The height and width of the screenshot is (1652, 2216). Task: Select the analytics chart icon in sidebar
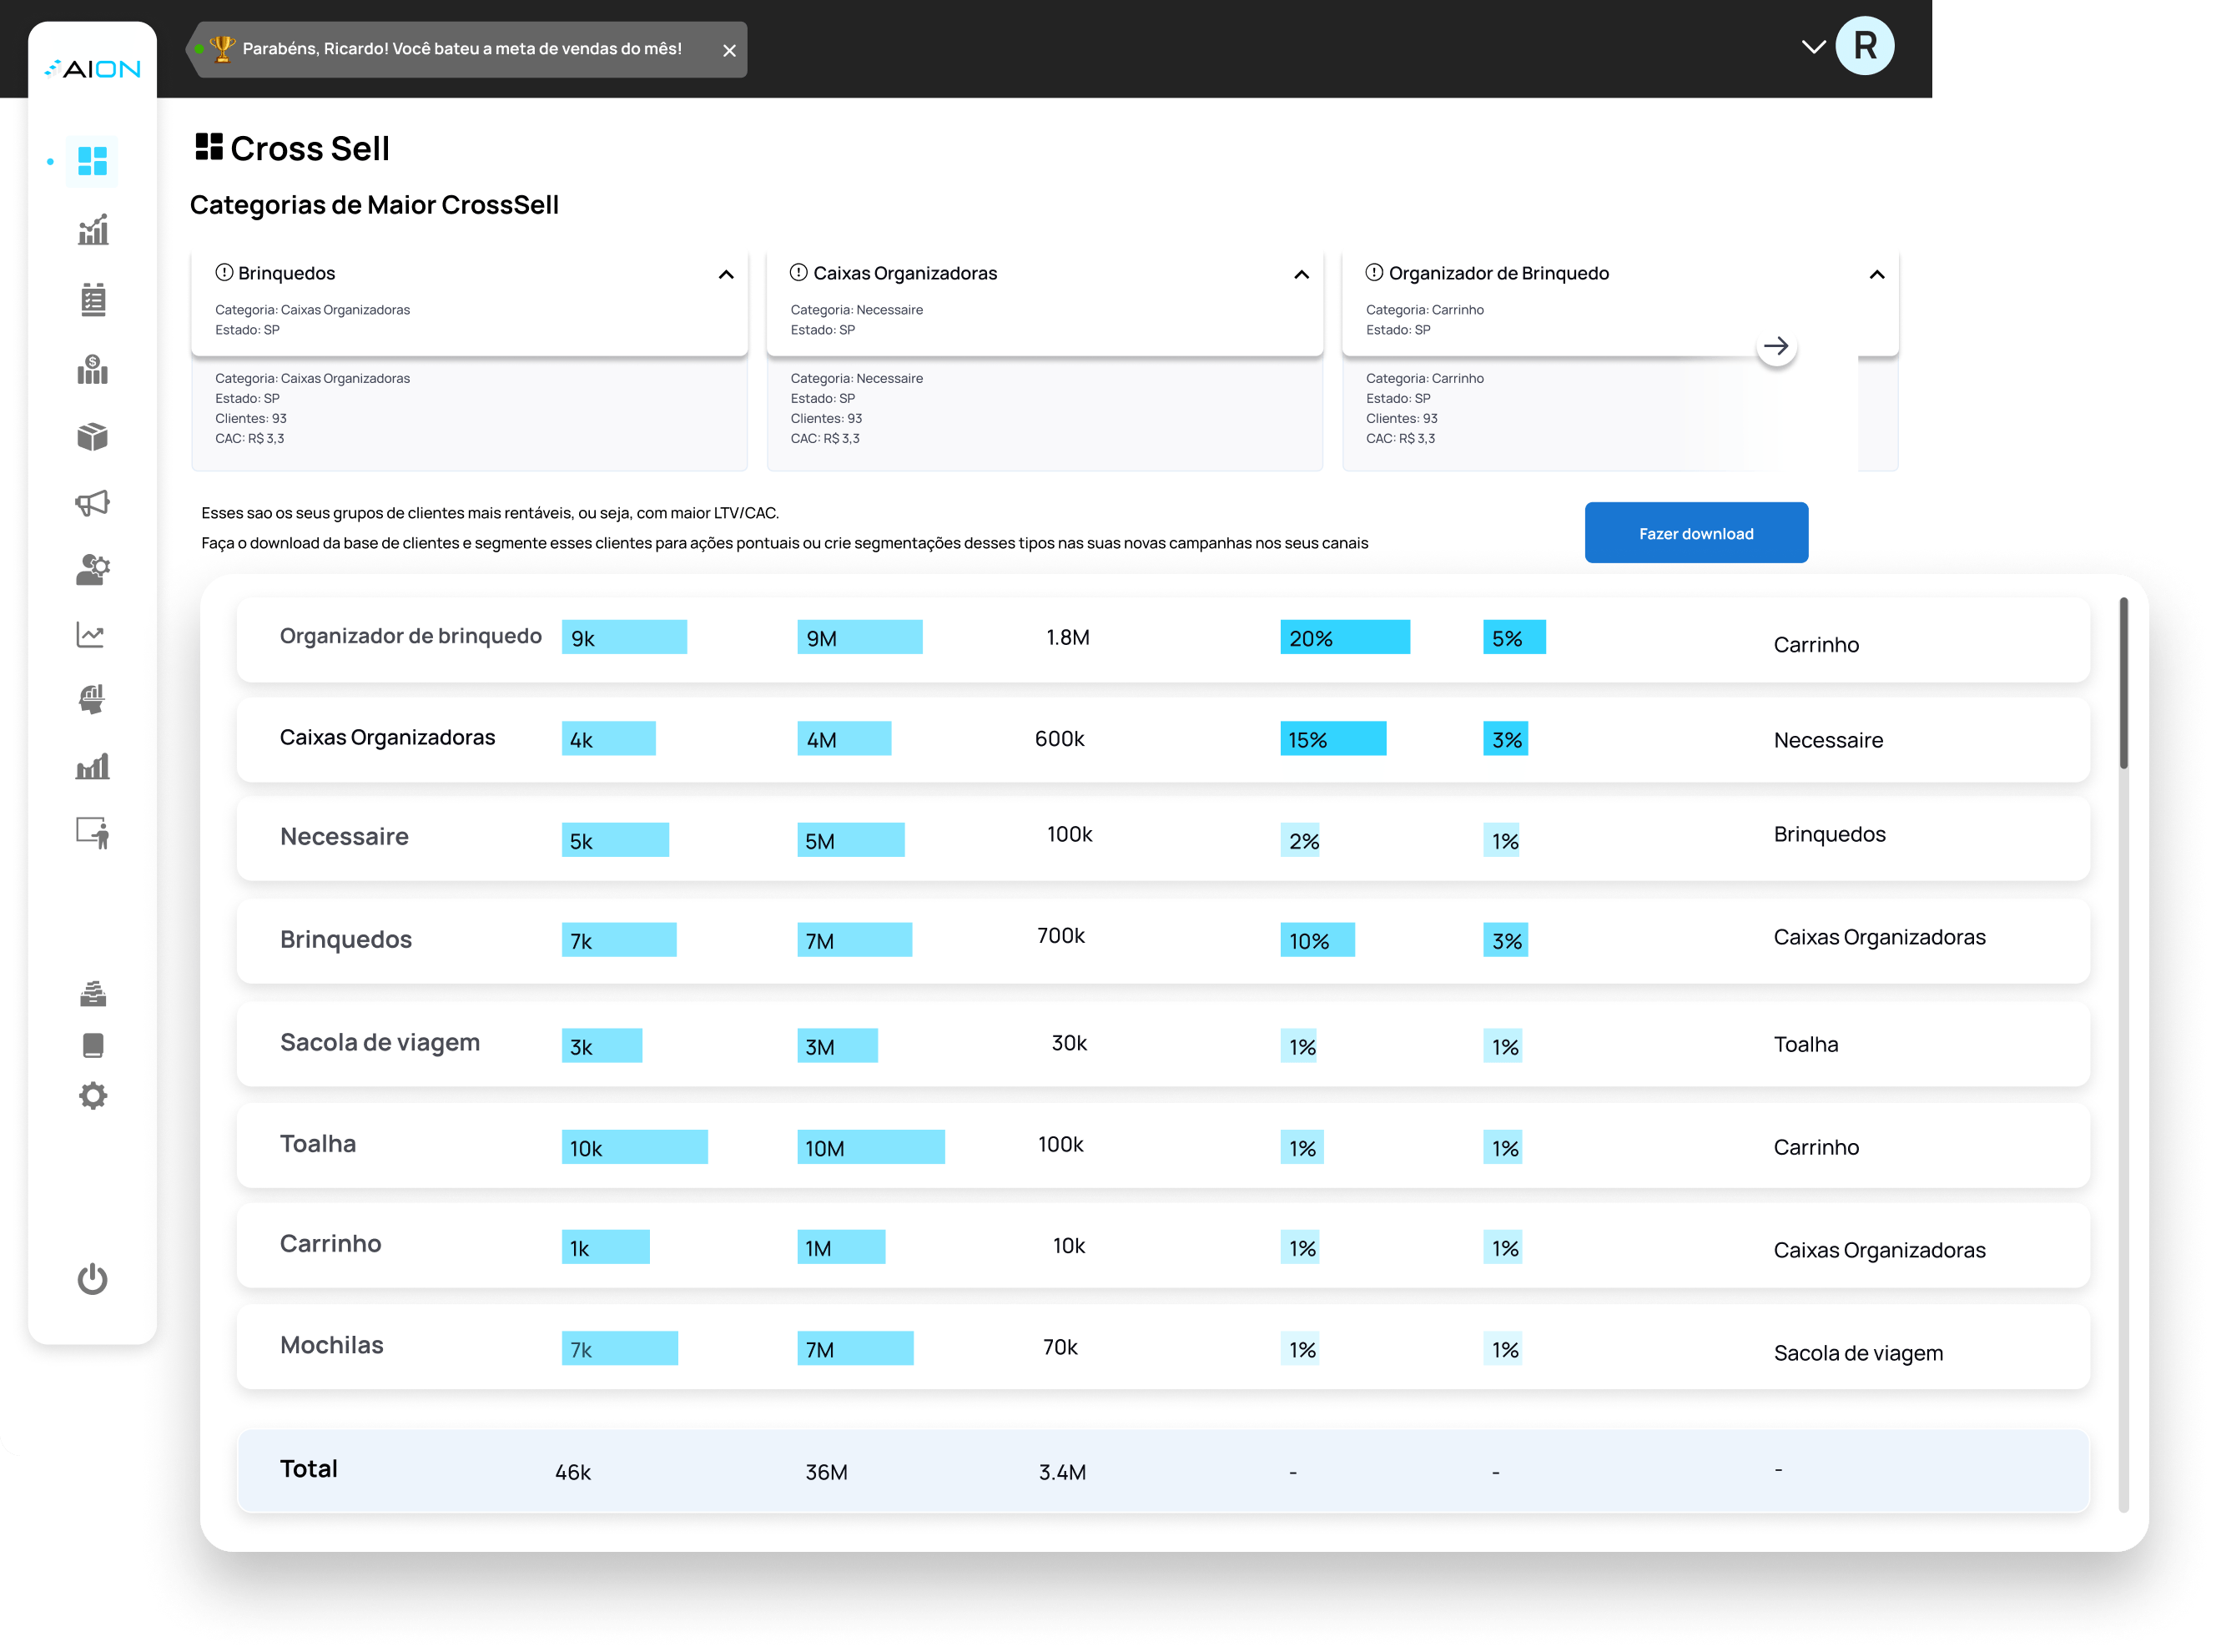click(93, 229)
